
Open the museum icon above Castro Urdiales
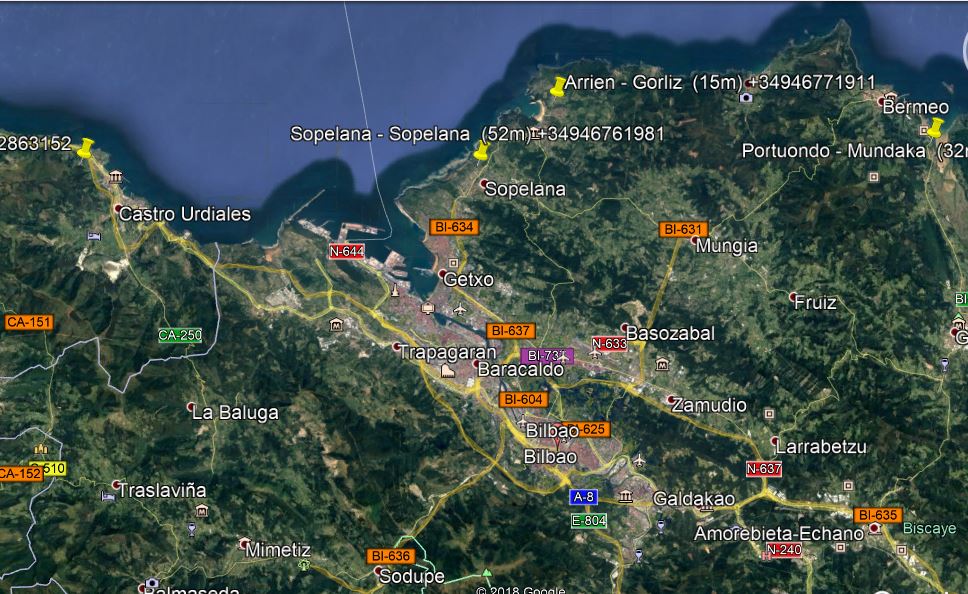pyautogui.click(x=116, y=178)
